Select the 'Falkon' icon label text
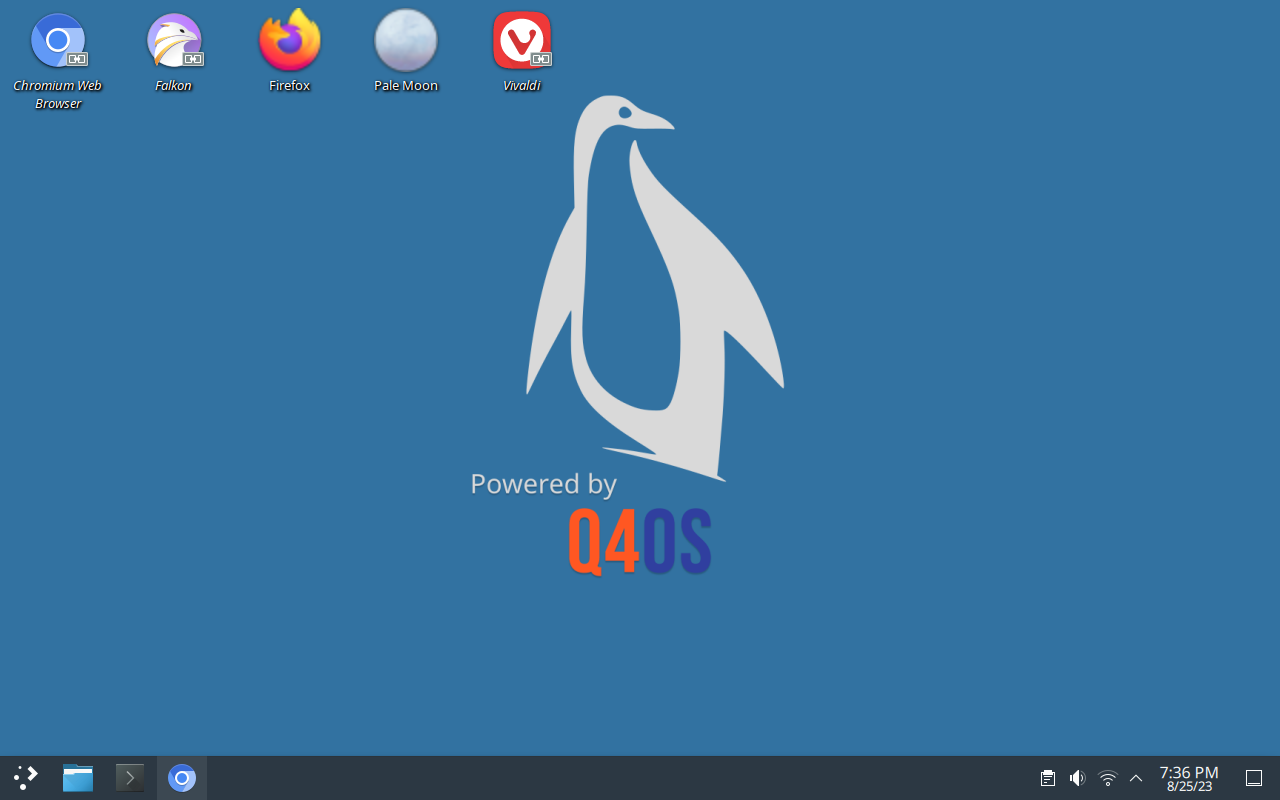 tap(174, 85)
